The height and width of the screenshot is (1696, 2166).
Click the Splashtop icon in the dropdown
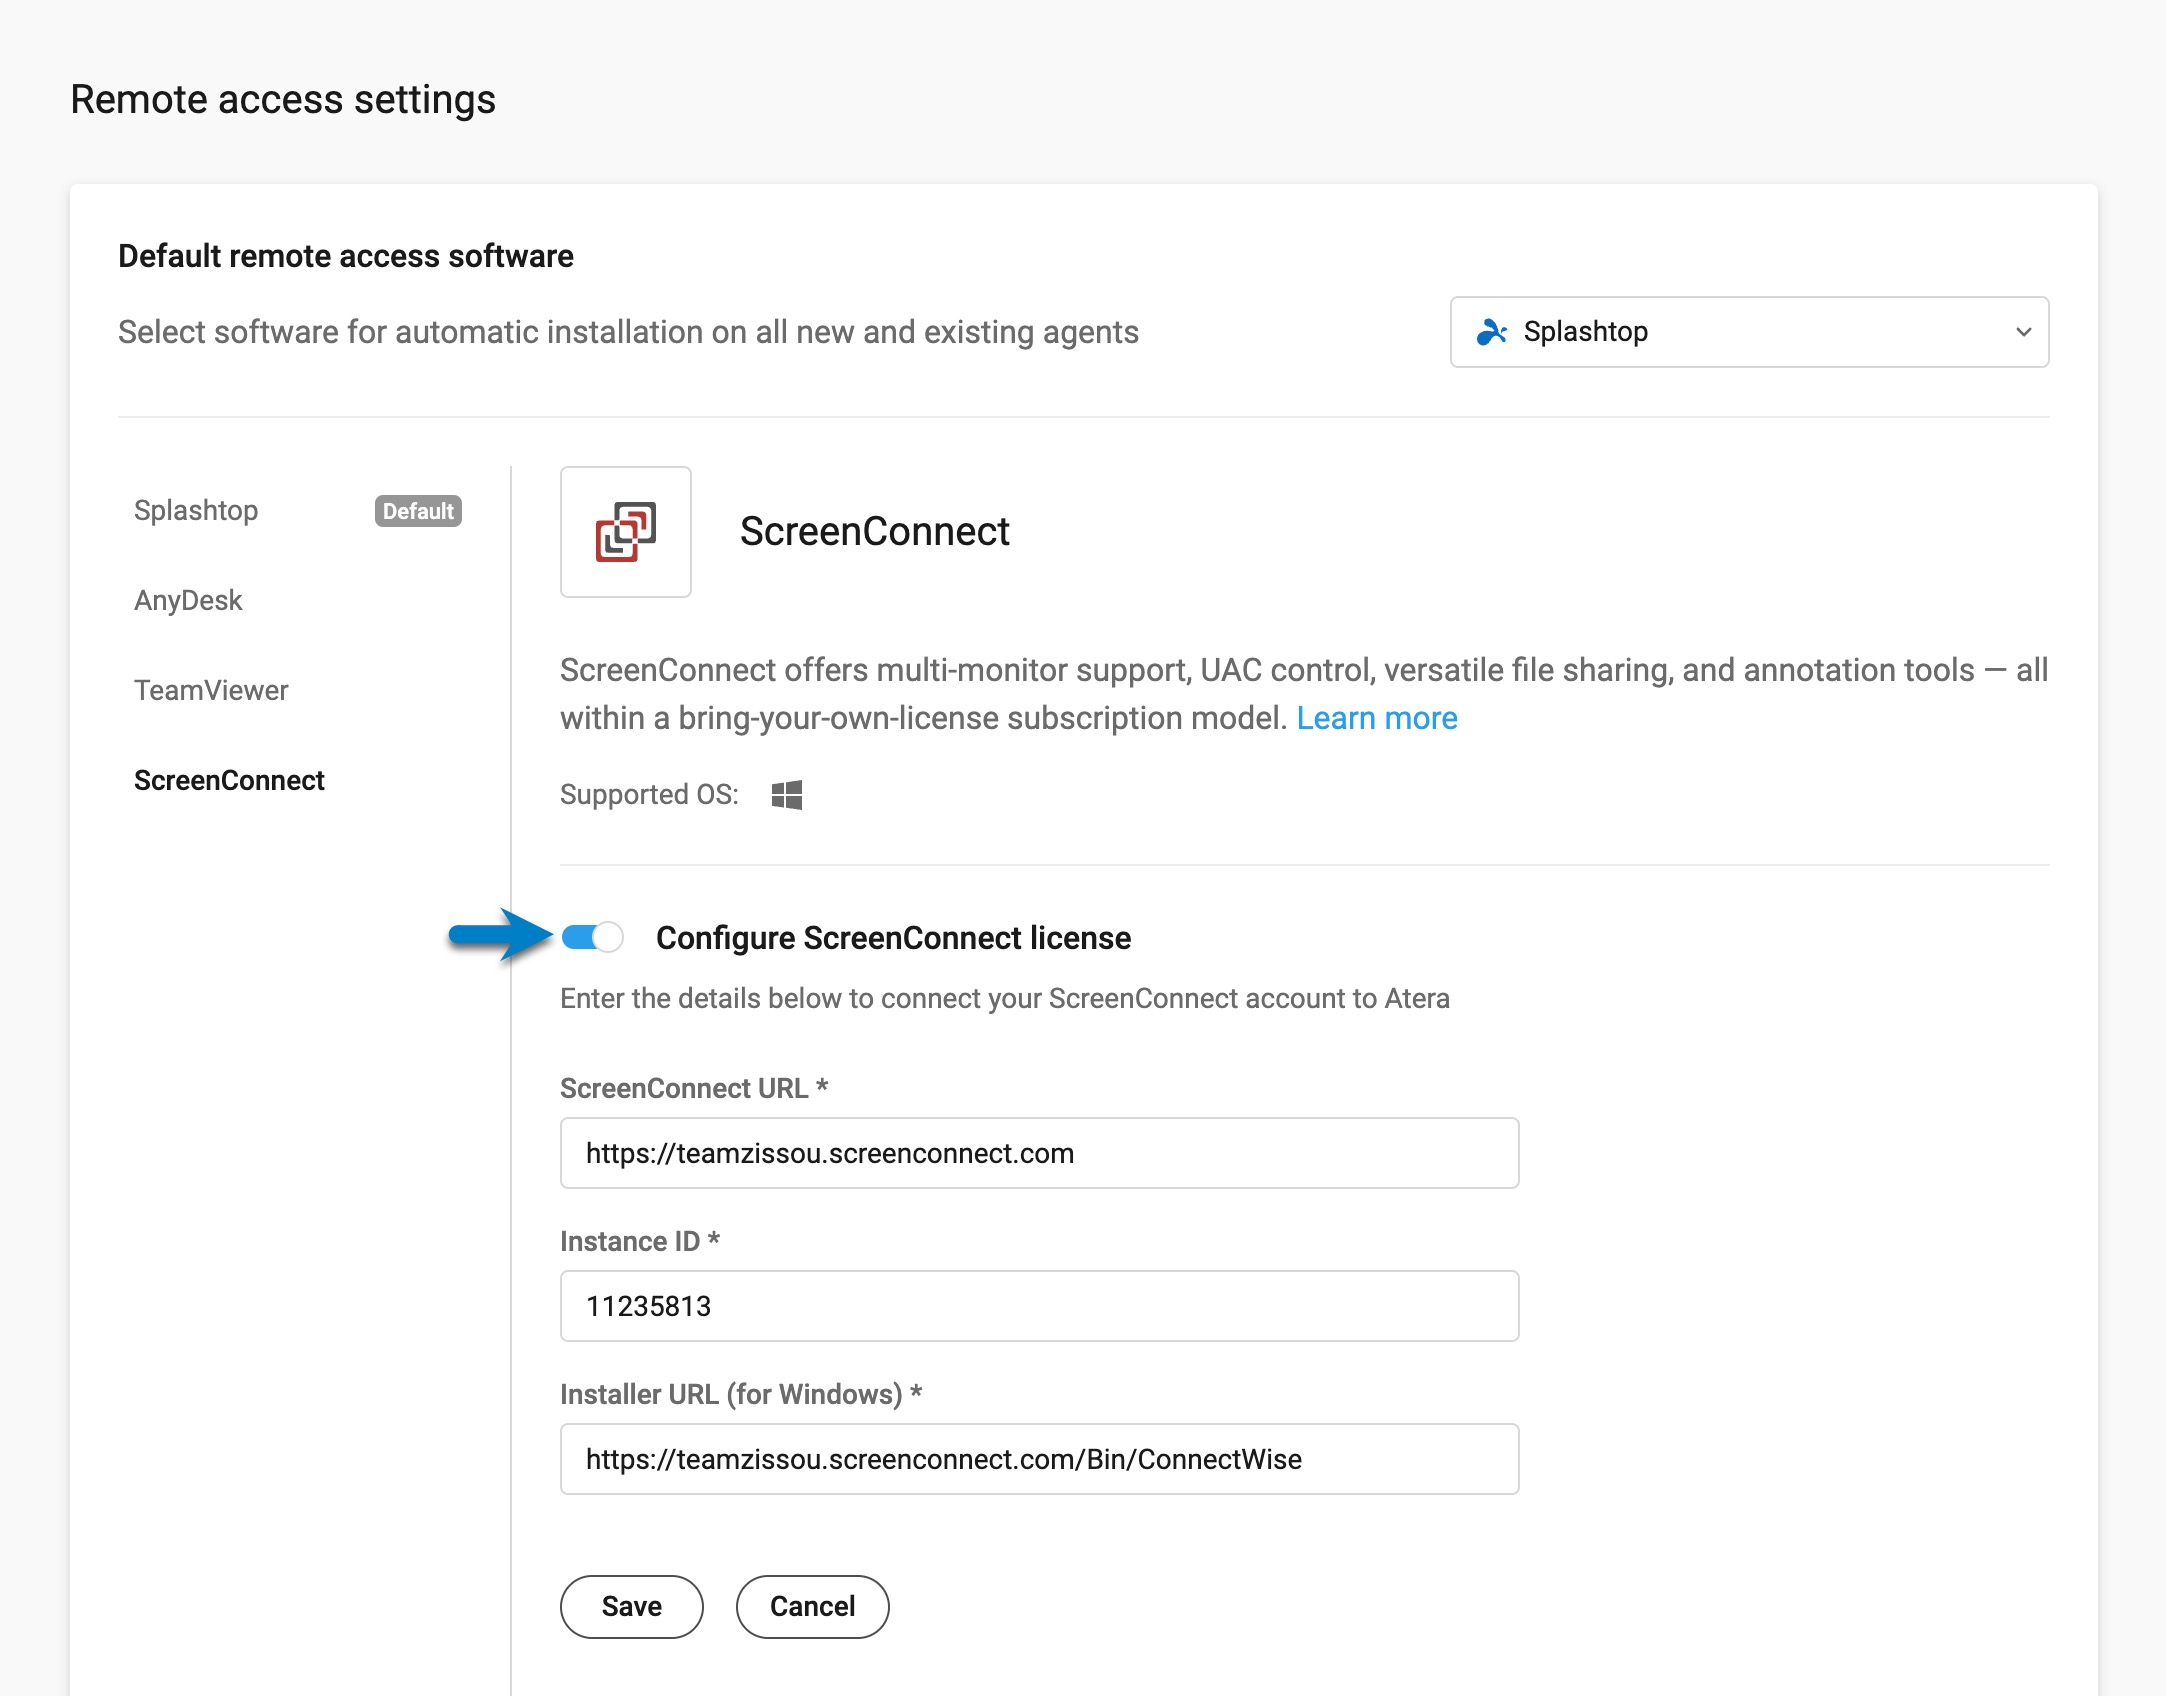[x=1491, y=332]
